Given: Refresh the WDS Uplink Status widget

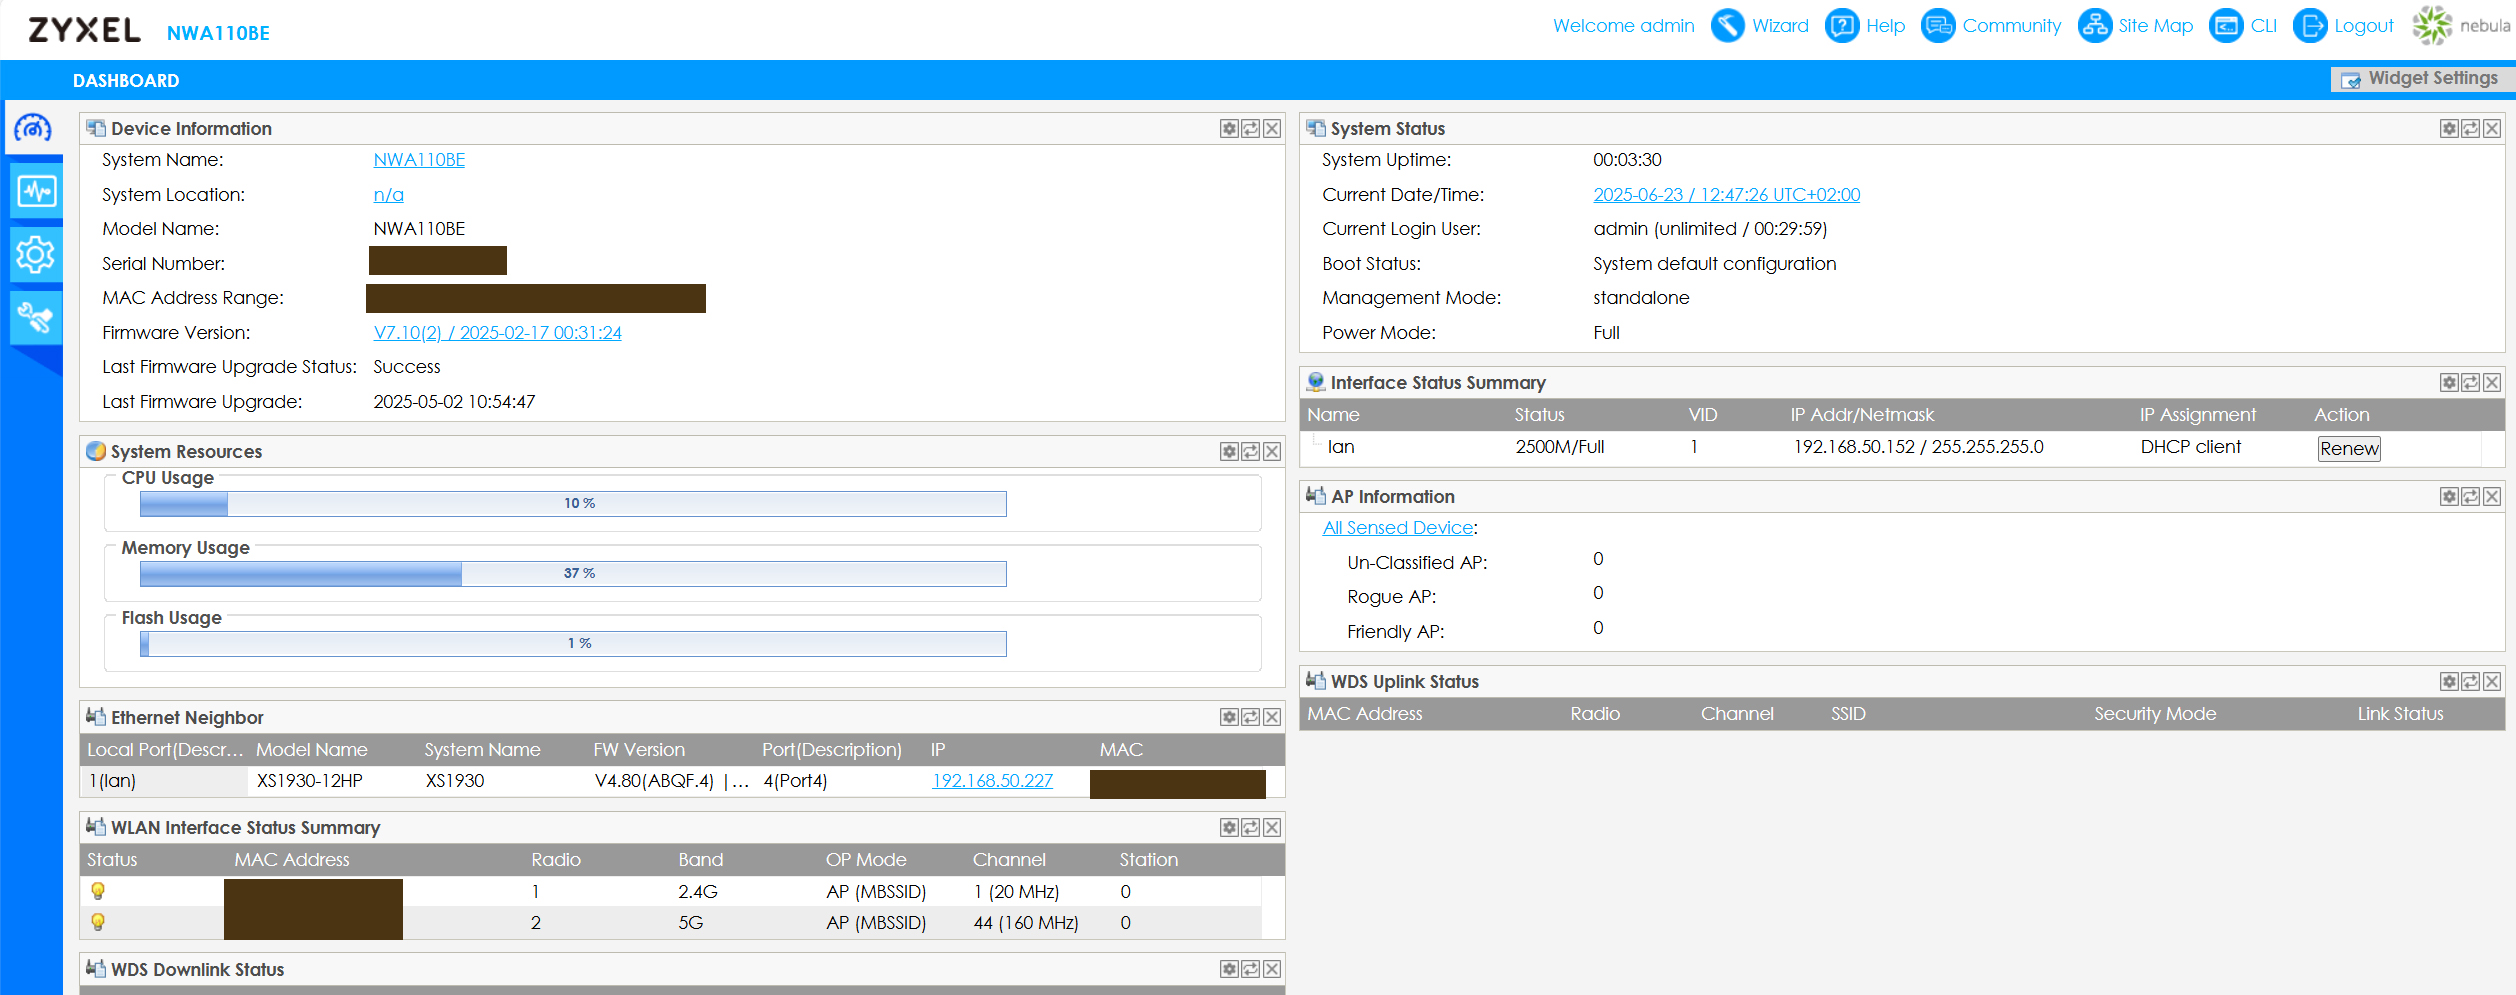Looking at the screenshot, I should 2470,681.
